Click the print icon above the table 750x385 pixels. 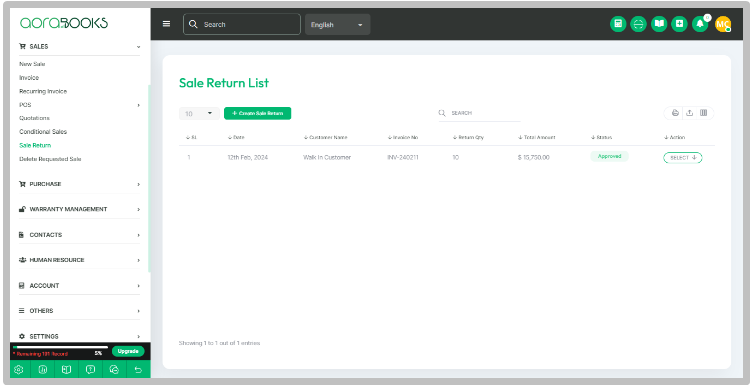point(675,113)
